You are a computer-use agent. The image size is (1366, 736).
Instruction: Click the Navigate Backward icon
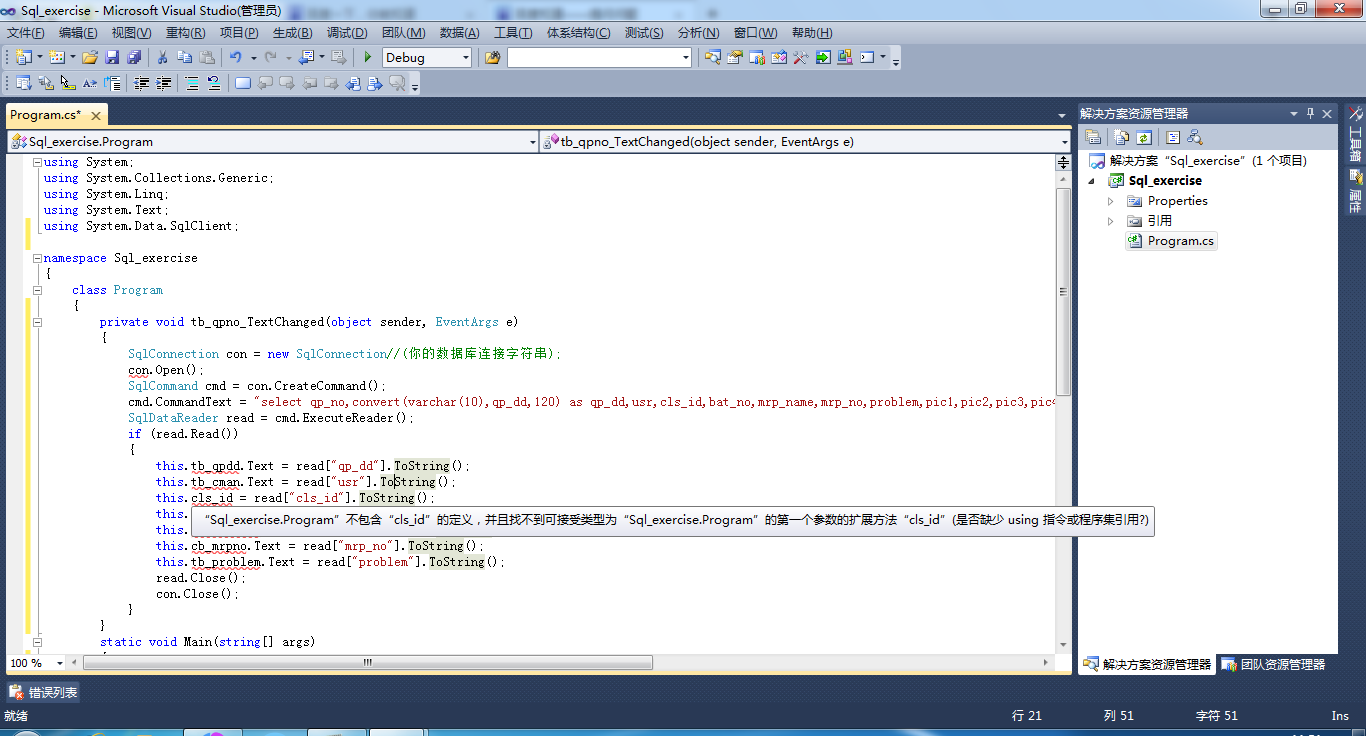click(305, 57)
